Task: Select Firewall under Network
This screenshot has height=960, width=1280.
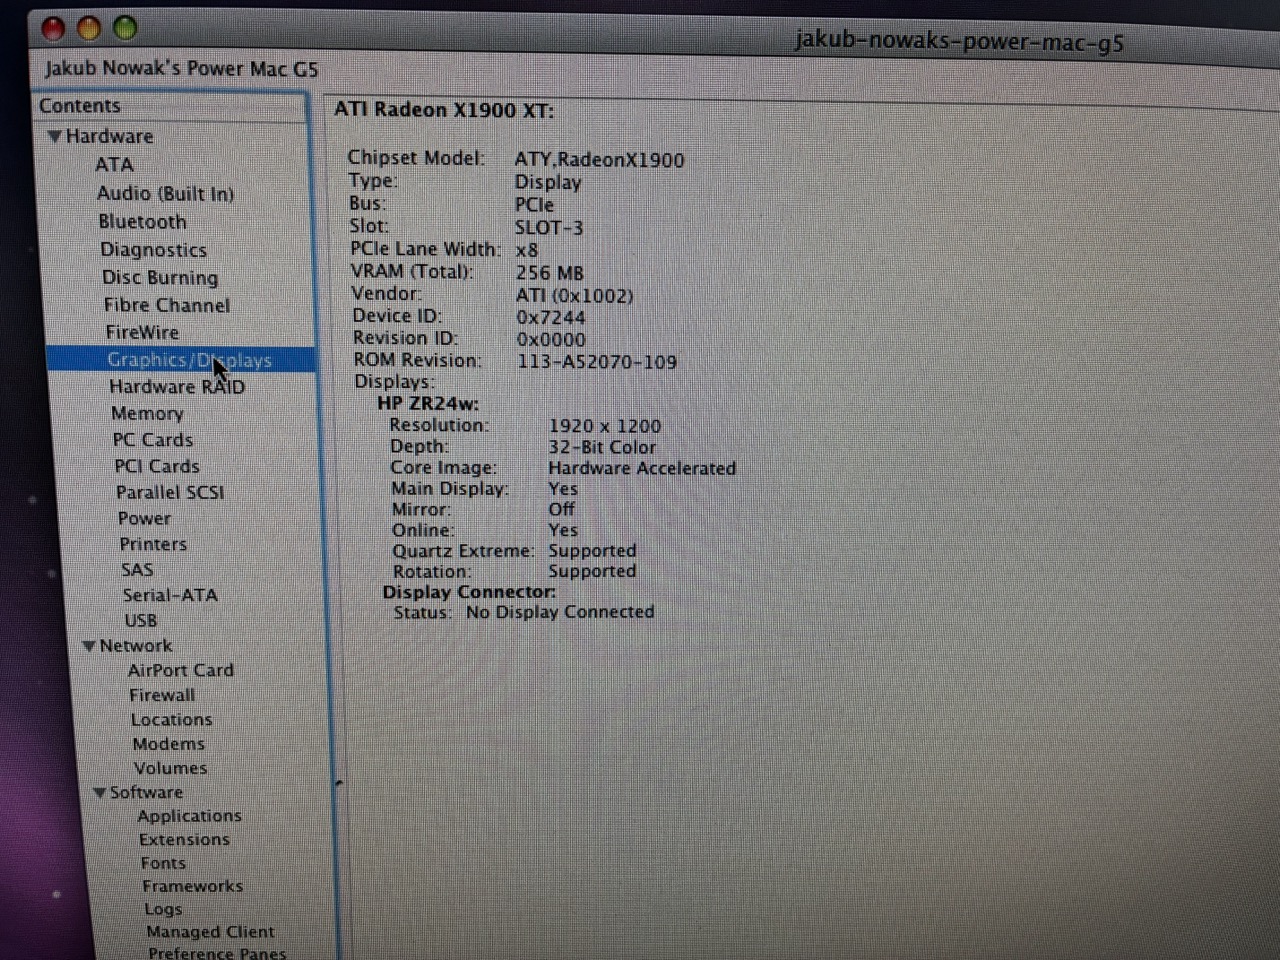Action: coord(162,696)
